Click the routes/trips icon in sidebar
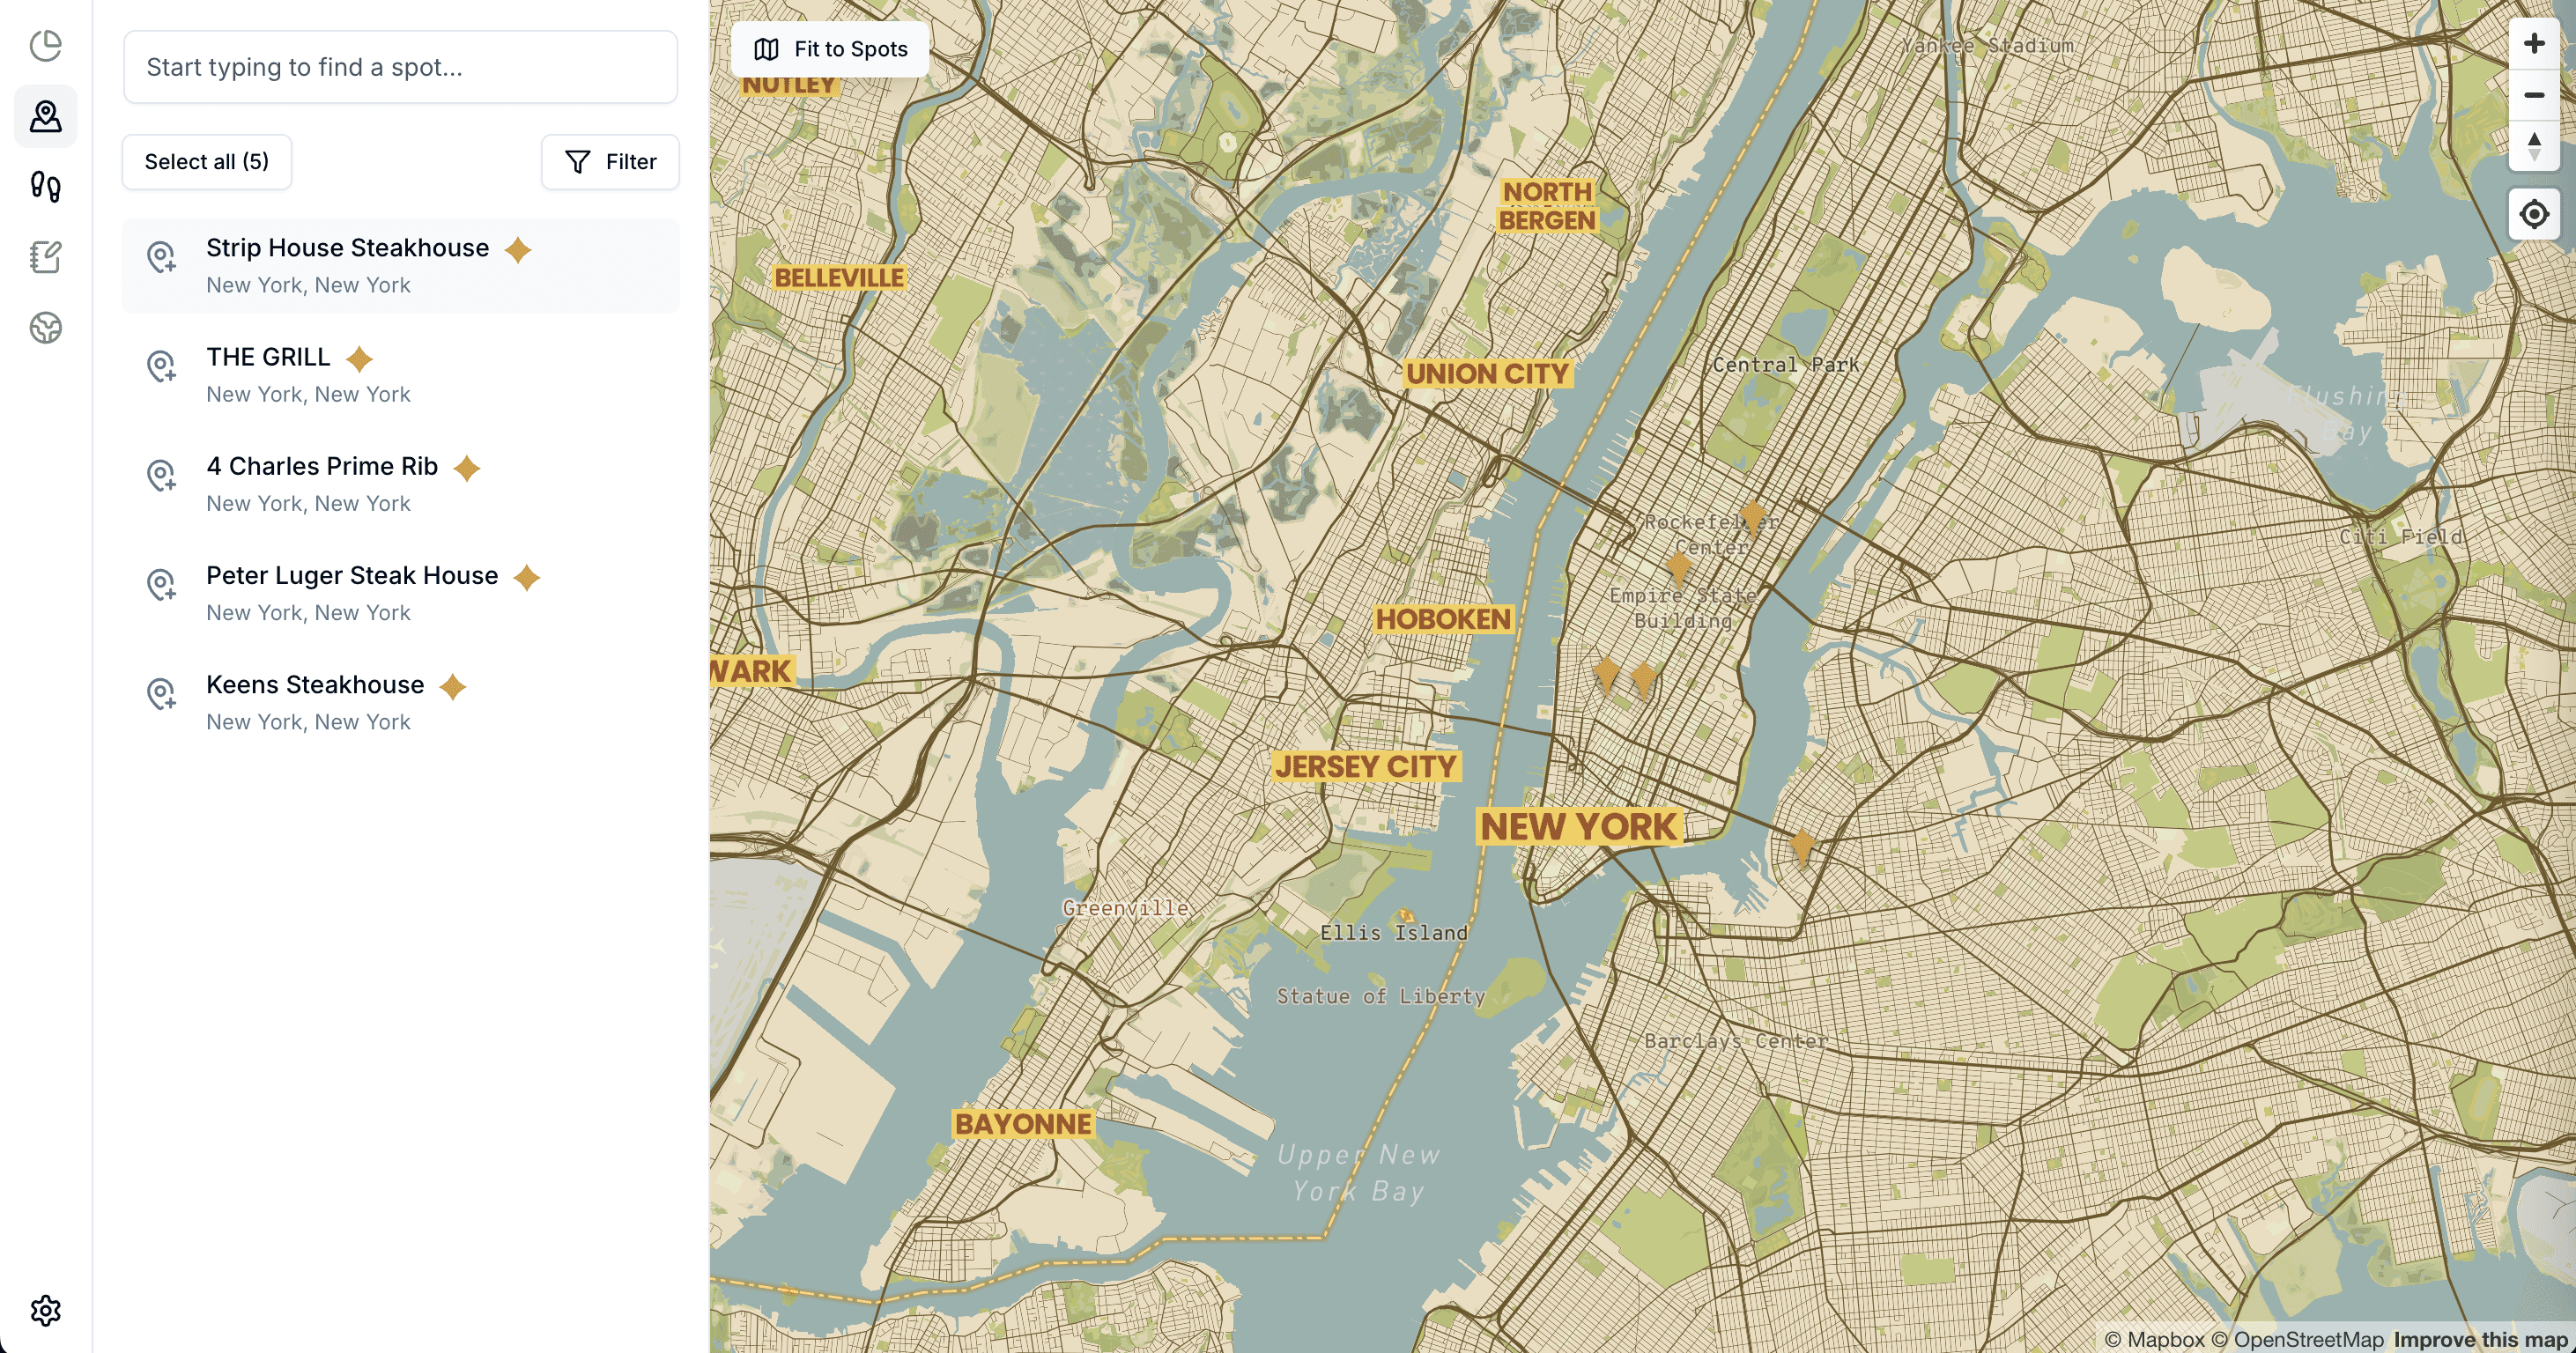The height and width of the screenshot is (1353, 2576). 46,186
